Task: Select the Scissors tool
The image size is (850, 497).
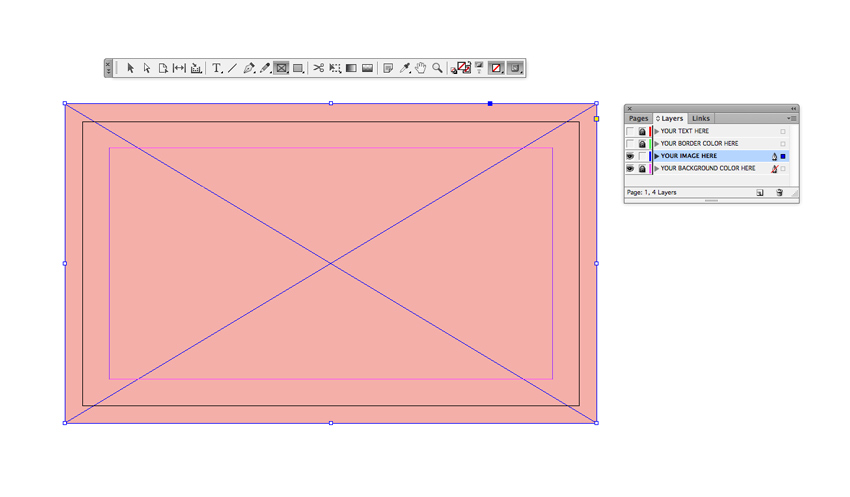Action: tap(319, 68)
